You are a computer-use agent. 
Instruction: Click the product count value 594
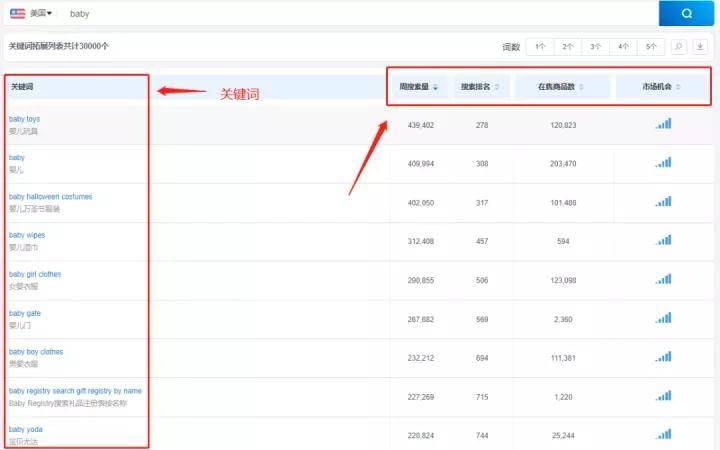(563, 242)
